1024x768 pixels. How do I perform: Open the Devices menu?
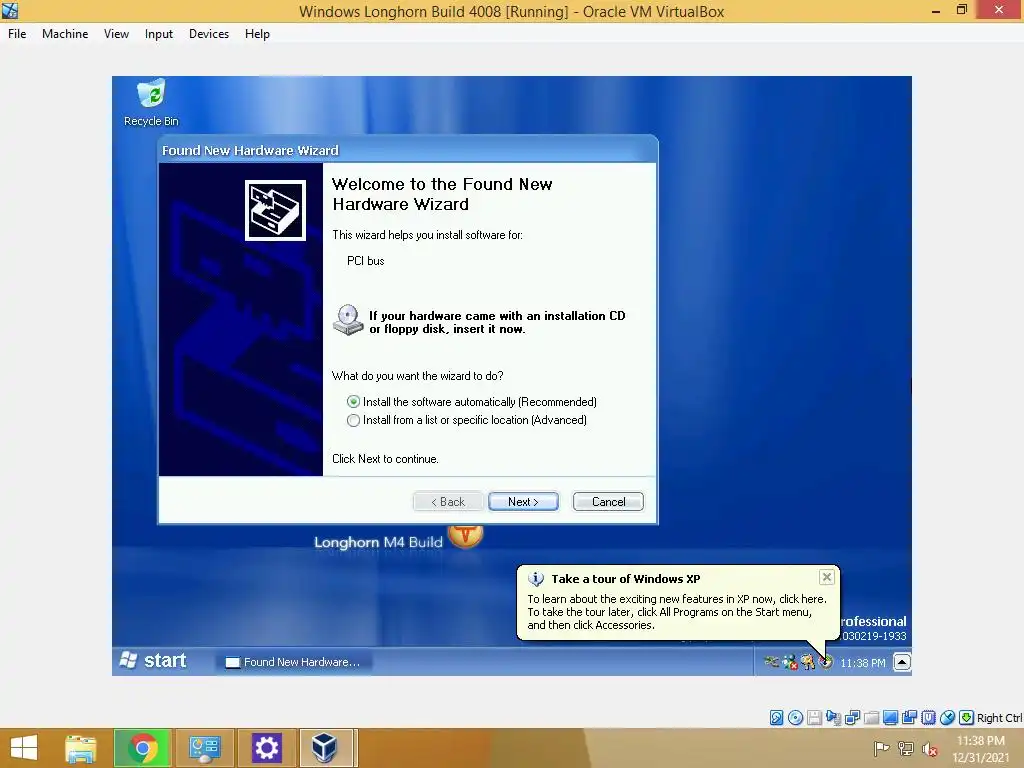coord(209,34)
